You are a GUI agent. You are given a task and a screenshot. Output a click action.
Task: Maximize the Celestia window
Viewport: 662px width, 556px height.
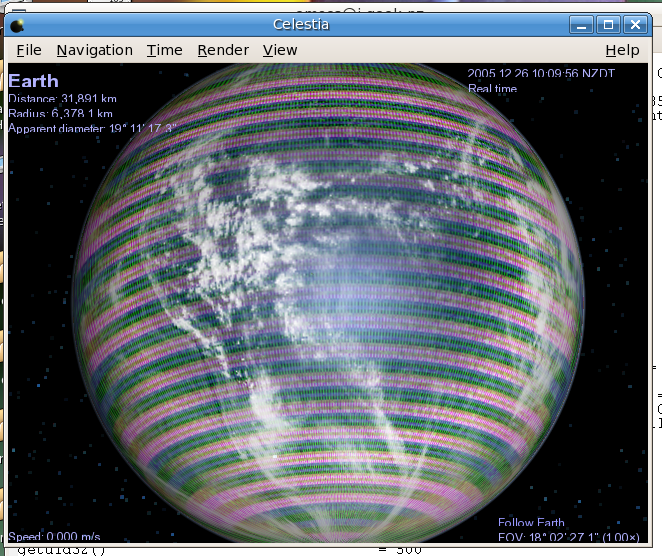tap(608, 24)
